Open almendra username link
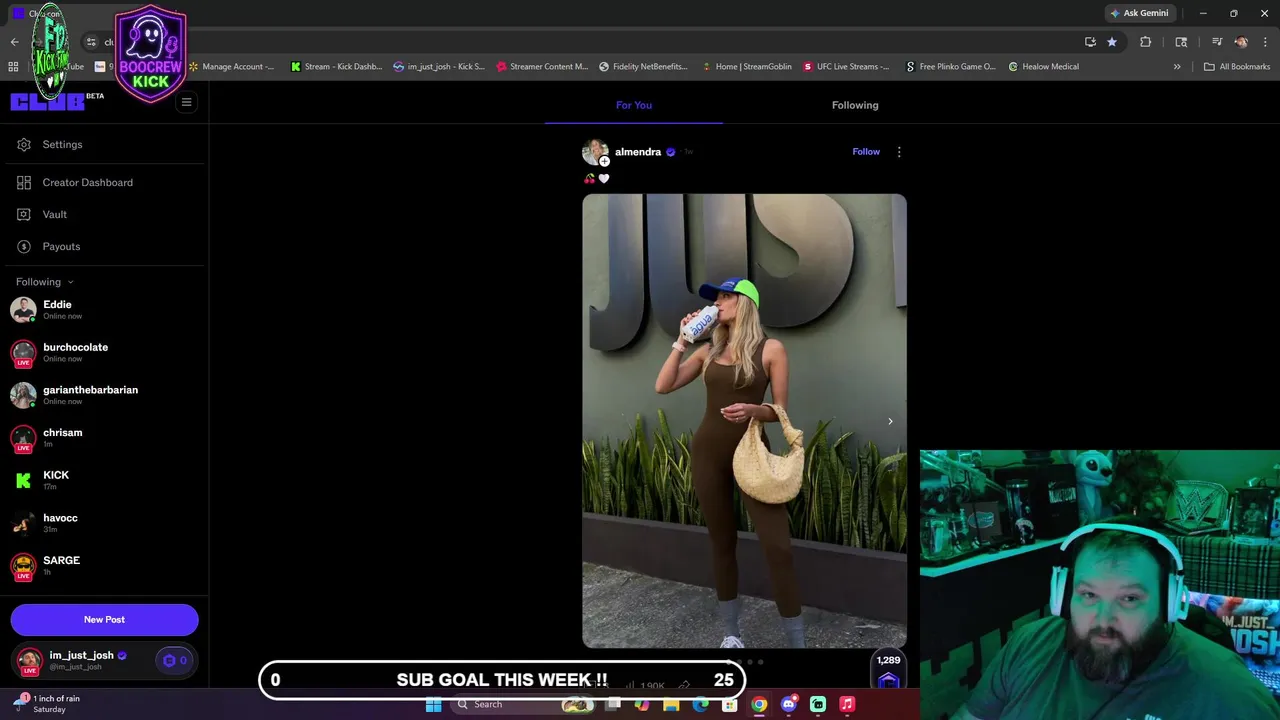 tap(638, 152)
